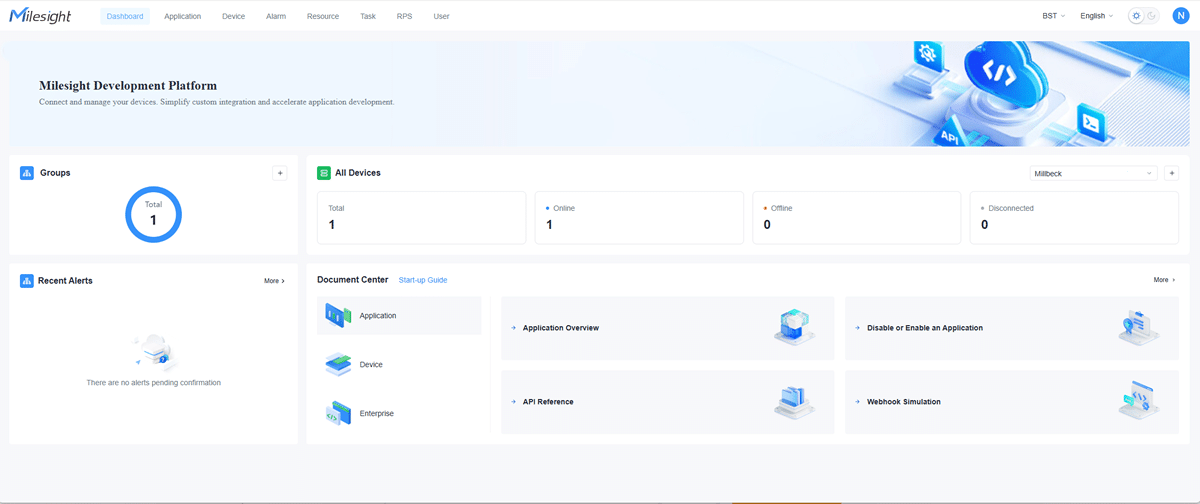Click the Recent Alerts panel icon
Image resolution: width=1200 pixels, height=504 pixels.
(27, 281)
